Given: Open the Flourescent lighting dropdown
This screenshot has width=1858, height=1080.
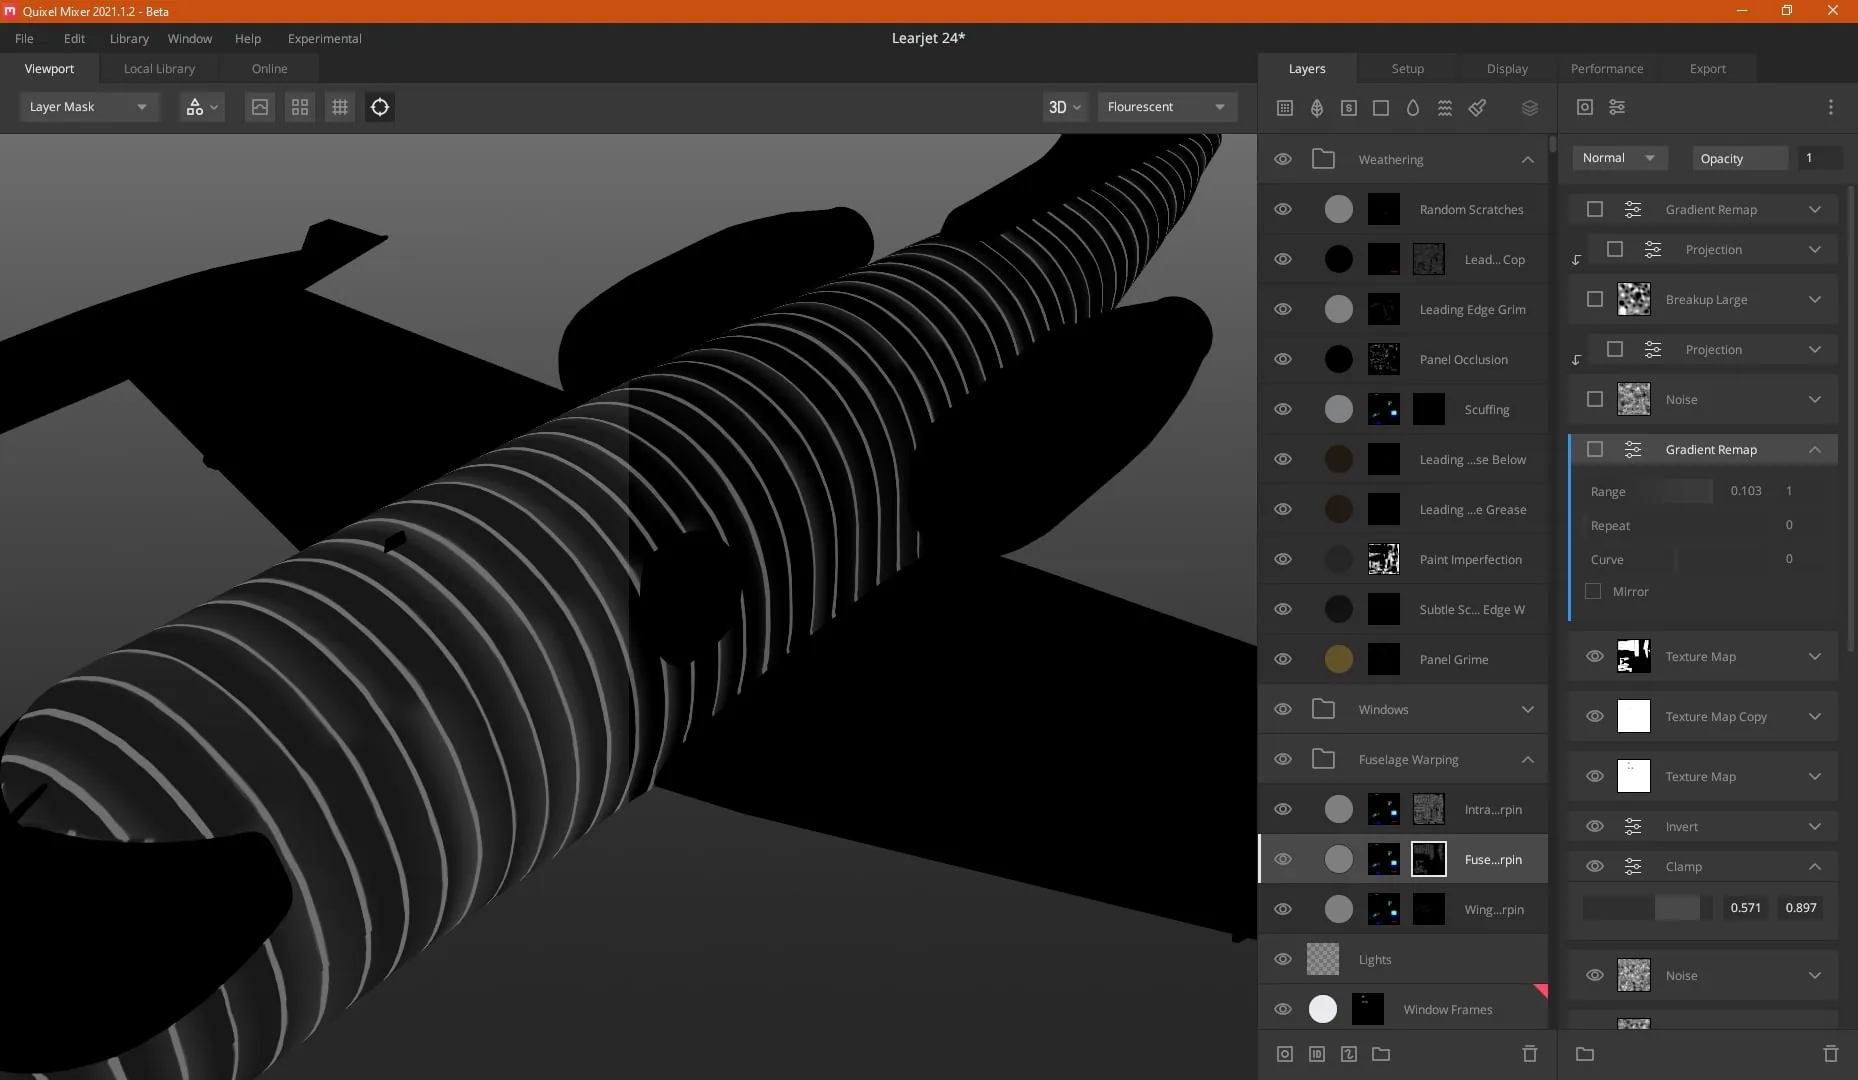Looking at the screenshot, I should tap(1167, 107).
